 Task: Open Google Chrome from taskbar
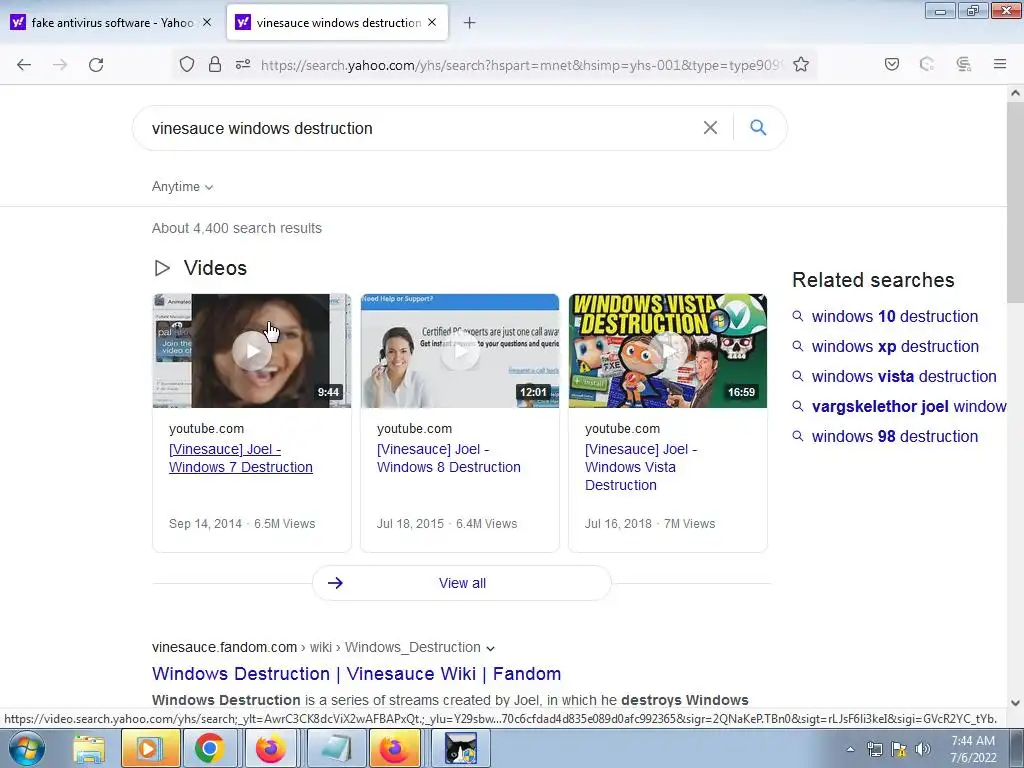[x=209, y=749]
